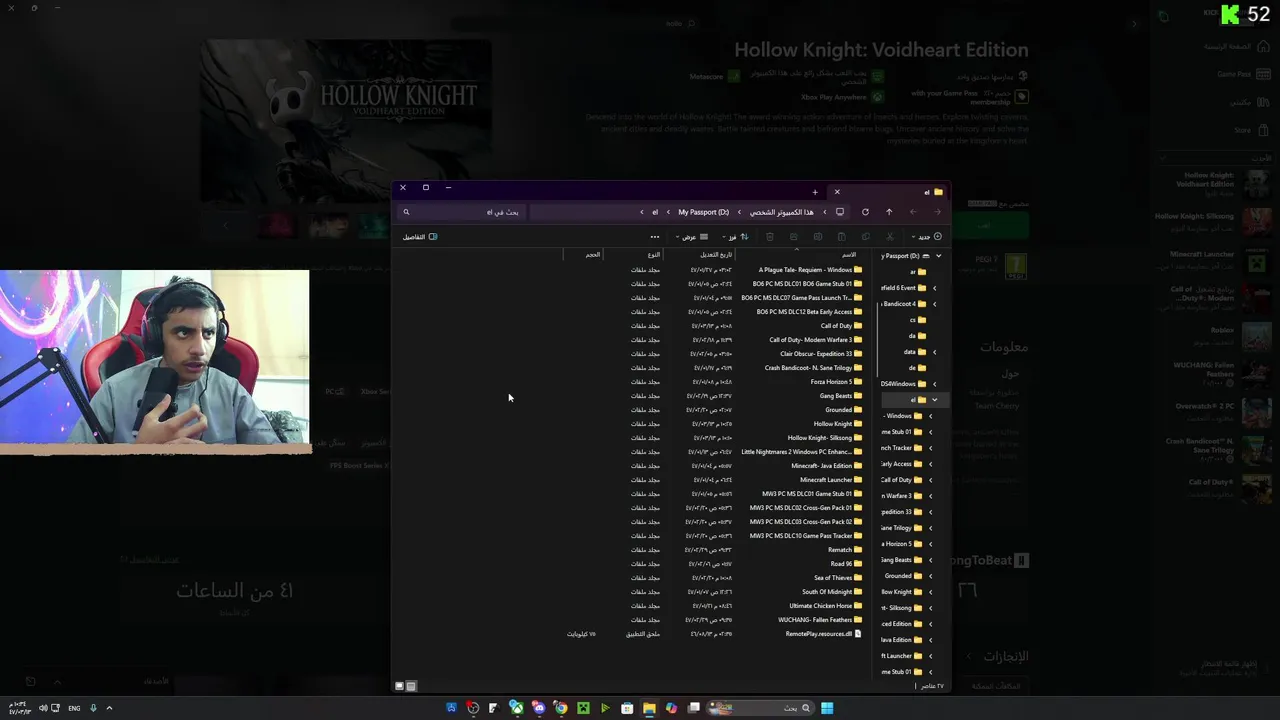Expand the 'data' folder in navigation tree

tap(934, 352)
